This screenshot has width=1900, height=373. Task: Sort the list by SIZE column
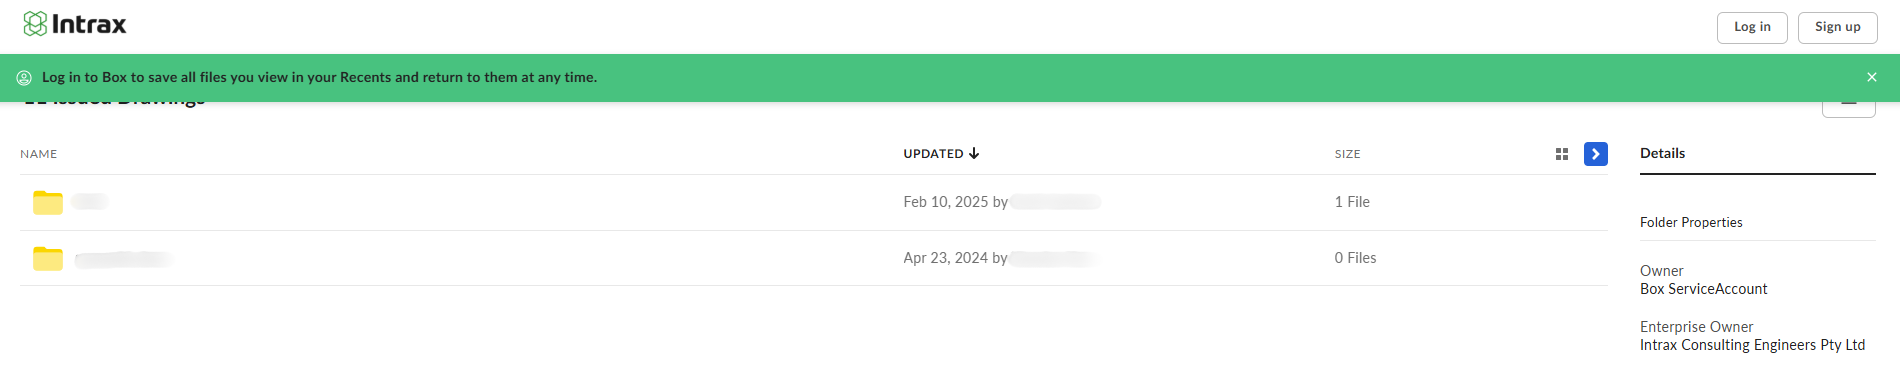point(1347,154)
